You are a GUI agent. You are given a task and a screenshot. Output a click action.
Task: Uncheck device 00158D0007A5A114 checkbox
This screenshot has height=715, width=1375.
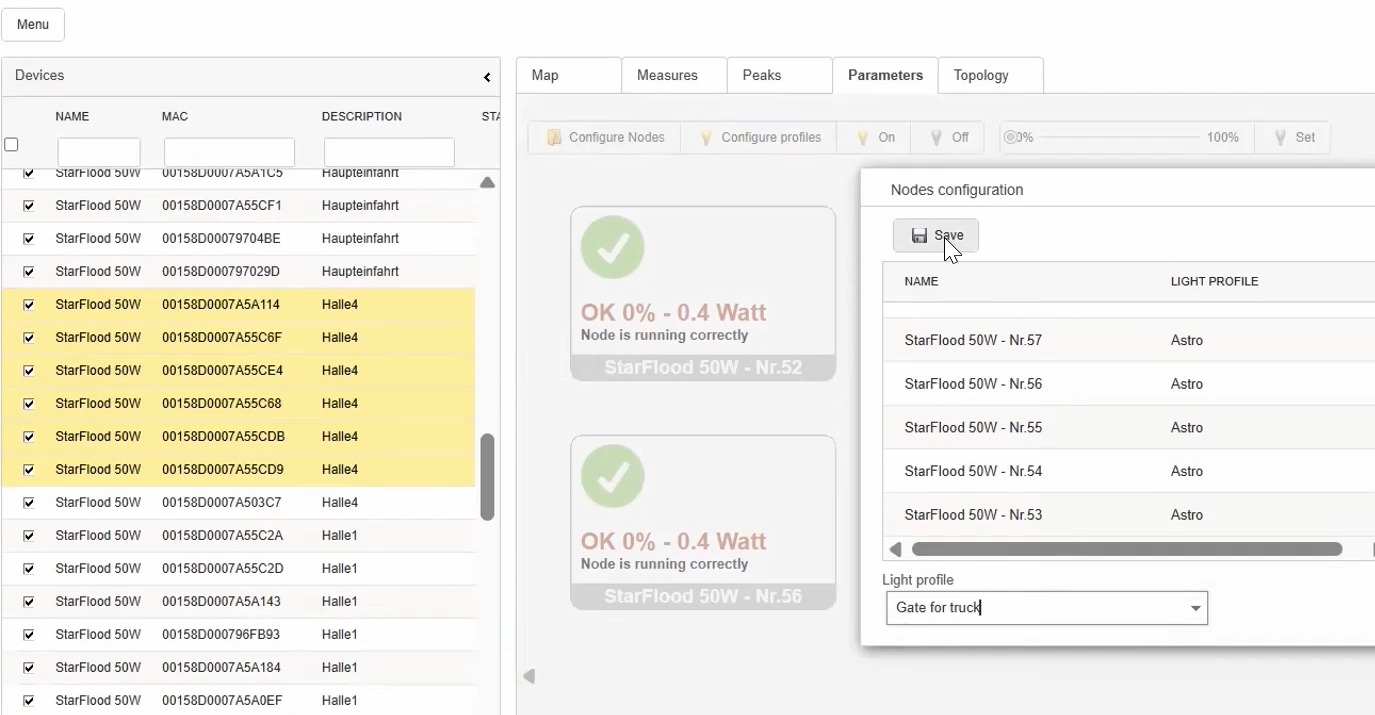tap(28, 305)
